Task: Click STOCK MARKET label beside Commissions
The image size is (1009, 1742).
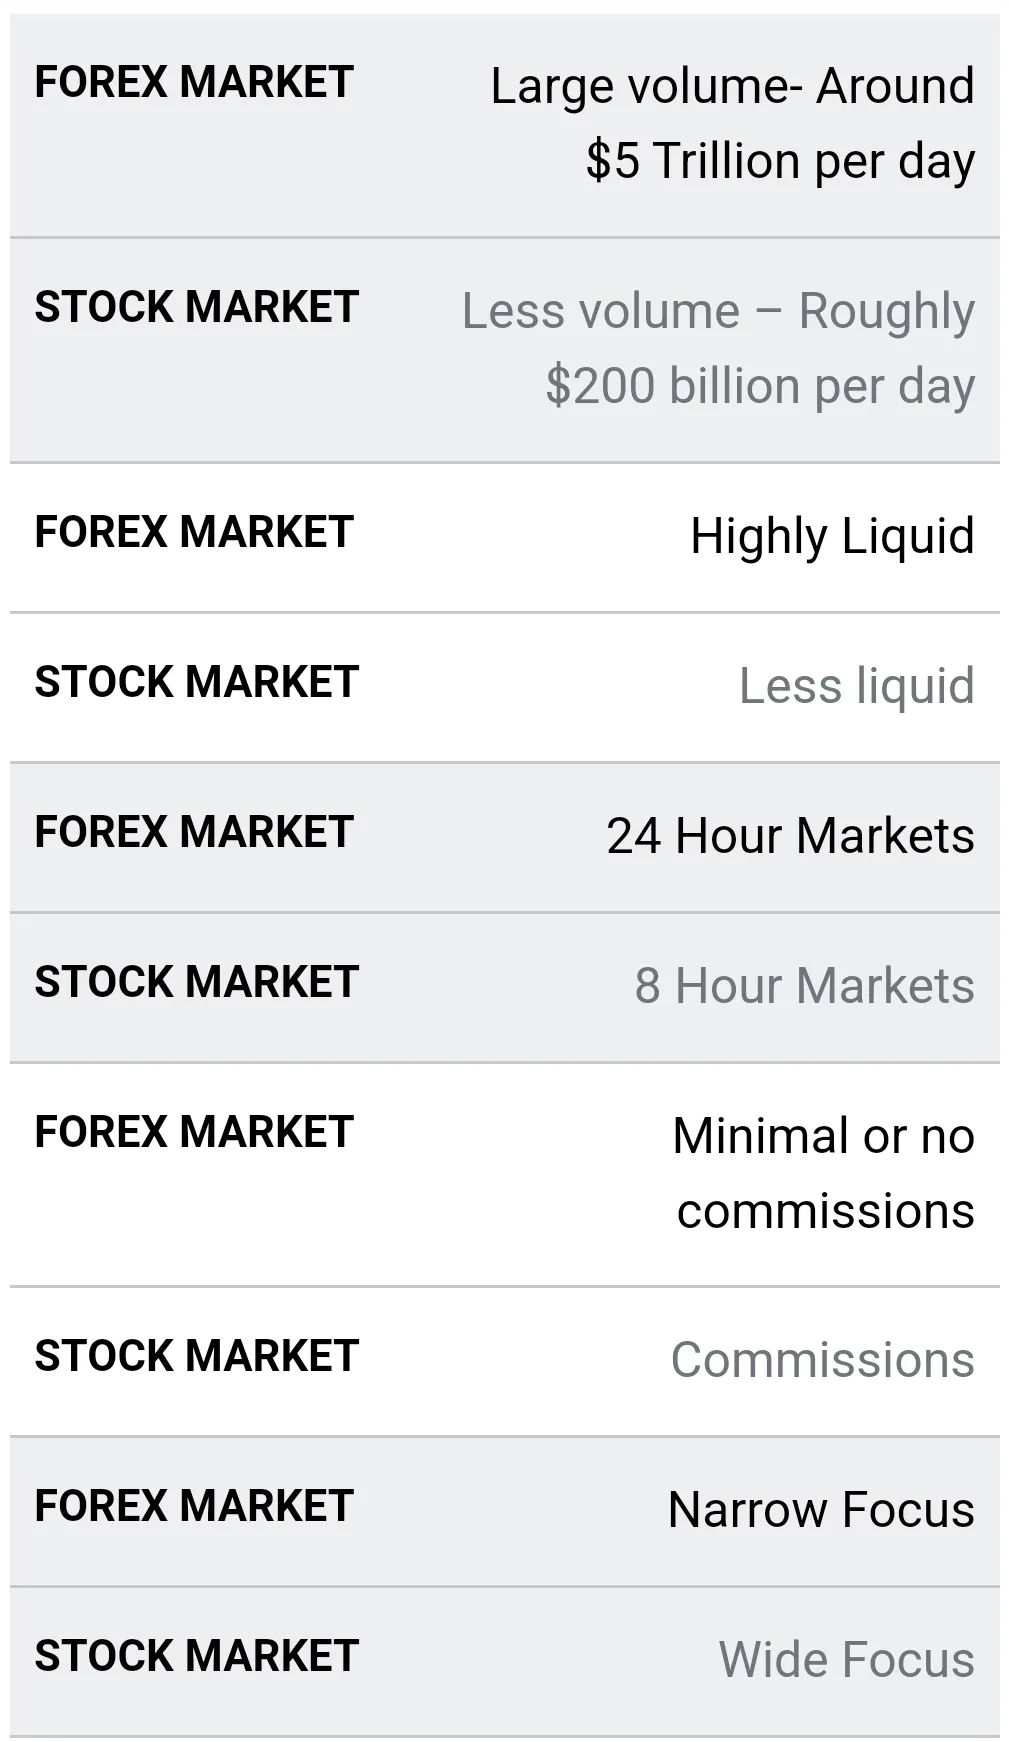Action: click(196, 1356)
